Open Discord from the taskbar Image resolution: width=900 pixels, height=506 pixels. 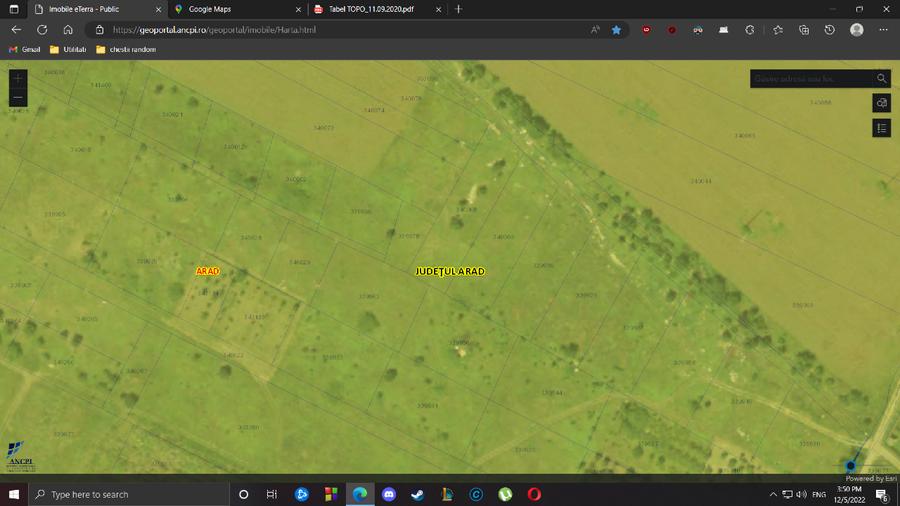pyautogui.click(x=389, y=494)
